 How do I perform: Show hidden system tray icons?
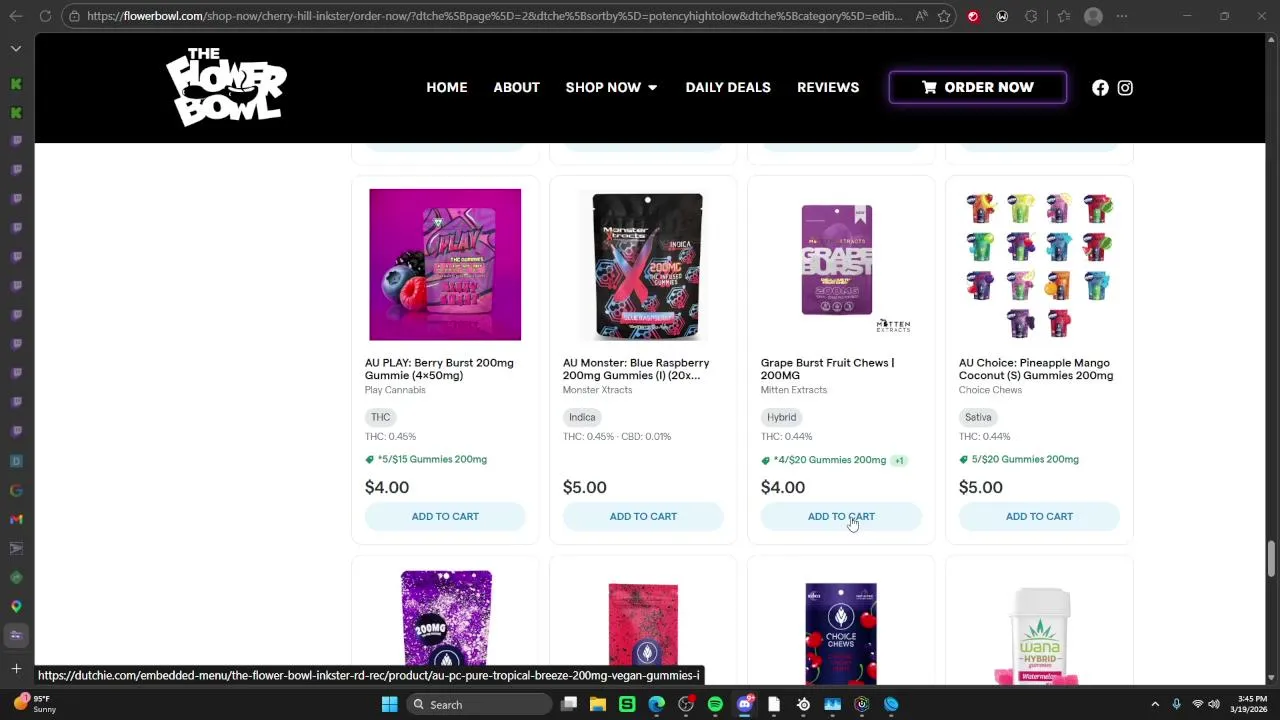pyautogui.click(x=1155, y=704)
